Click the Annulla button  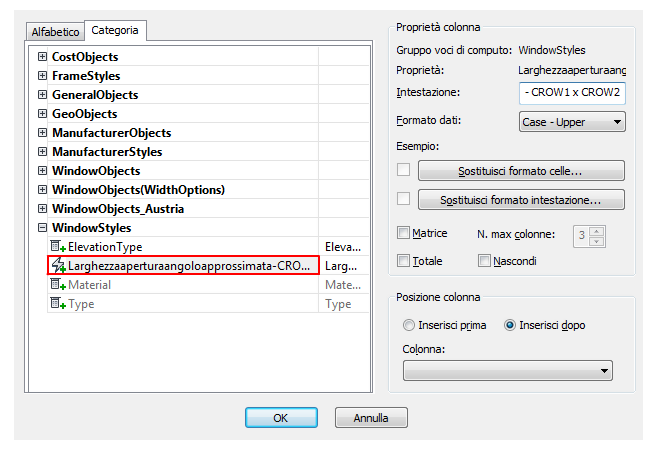[371, 417]
